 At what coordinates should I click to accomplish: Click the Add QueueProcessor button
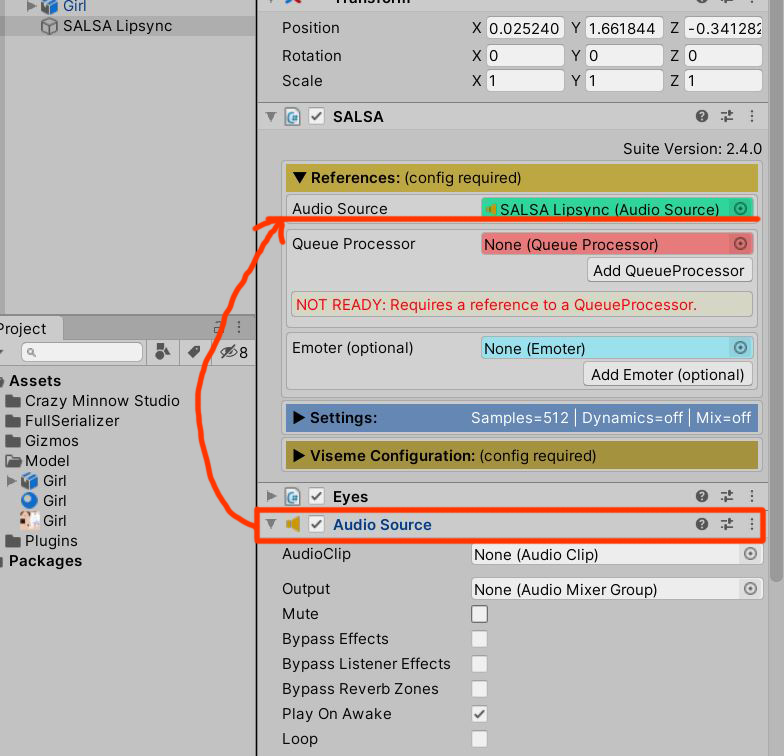click(668, 270)
